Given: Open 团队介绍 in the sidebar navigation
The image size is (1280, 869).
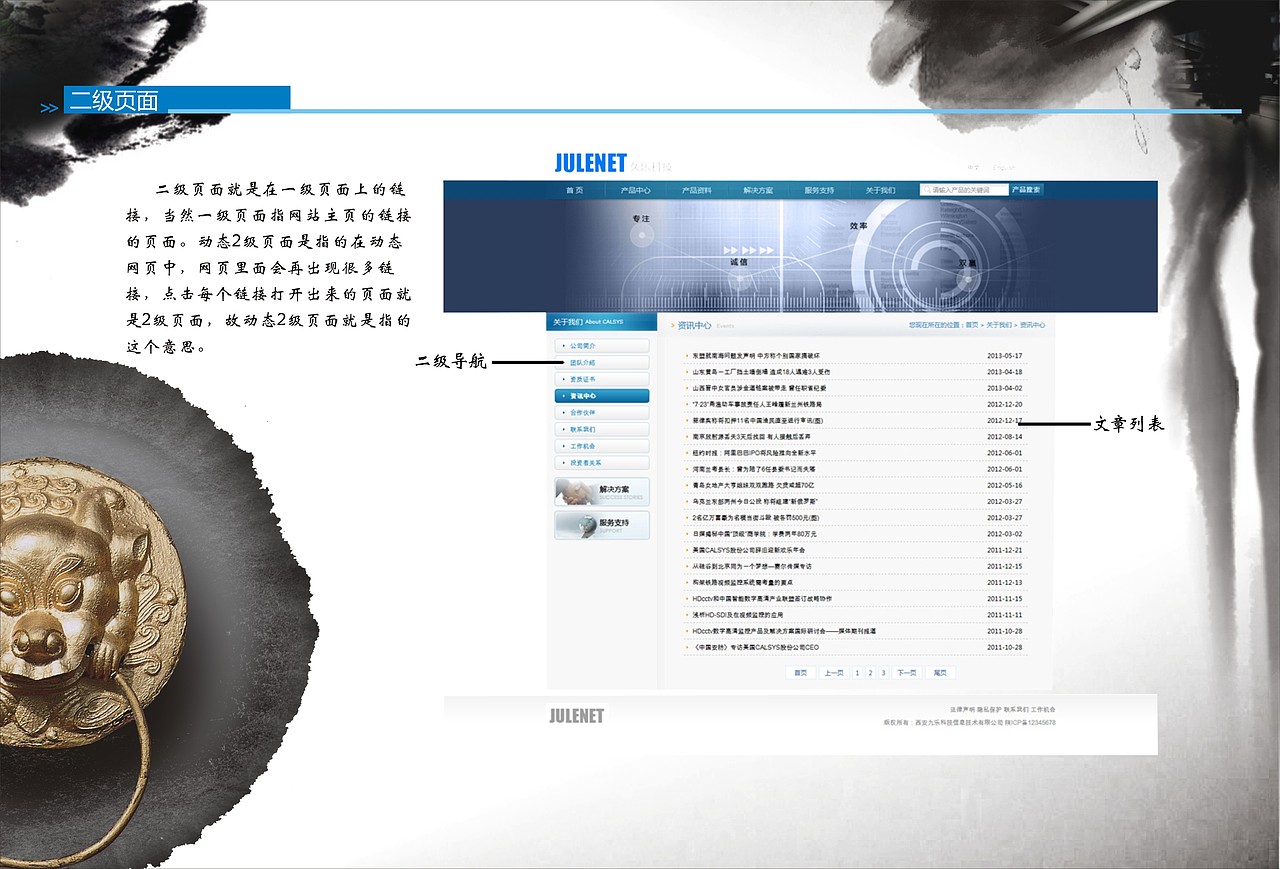Looking at the screenshot, I should [x=601, y=362].
